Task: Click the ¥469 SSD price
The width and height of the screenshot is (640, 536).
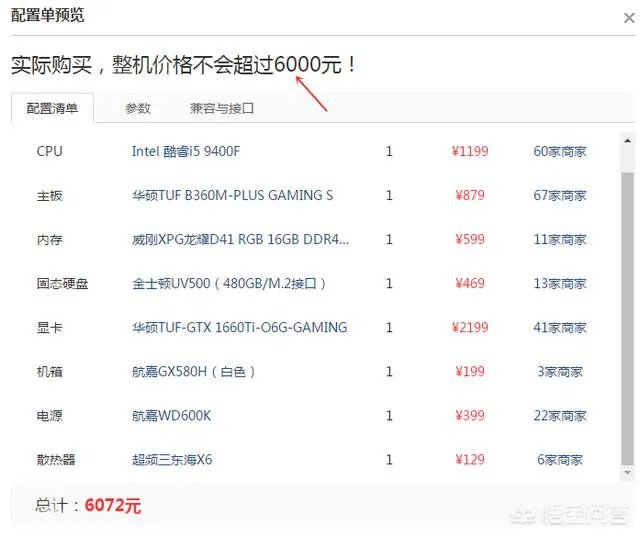Action: click(x=470, y=284)
